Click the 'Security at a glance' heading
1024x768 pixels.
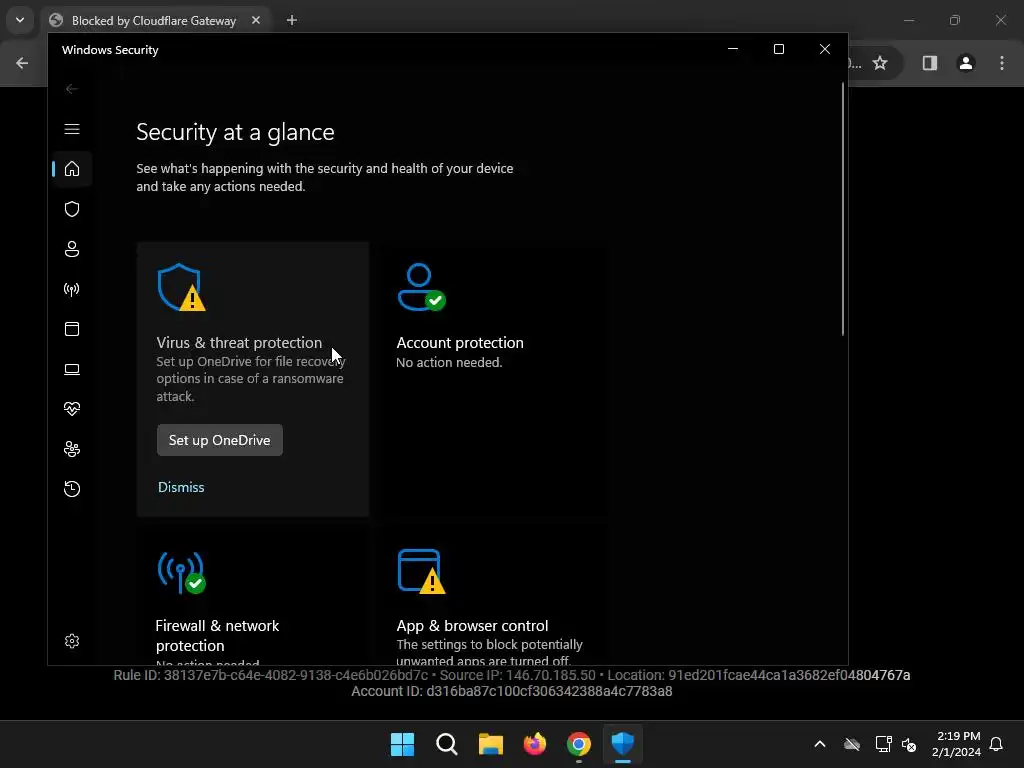235,133
